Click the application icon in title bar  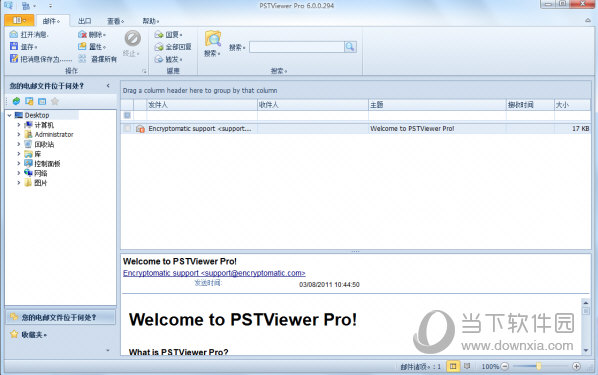pos(8,5)
